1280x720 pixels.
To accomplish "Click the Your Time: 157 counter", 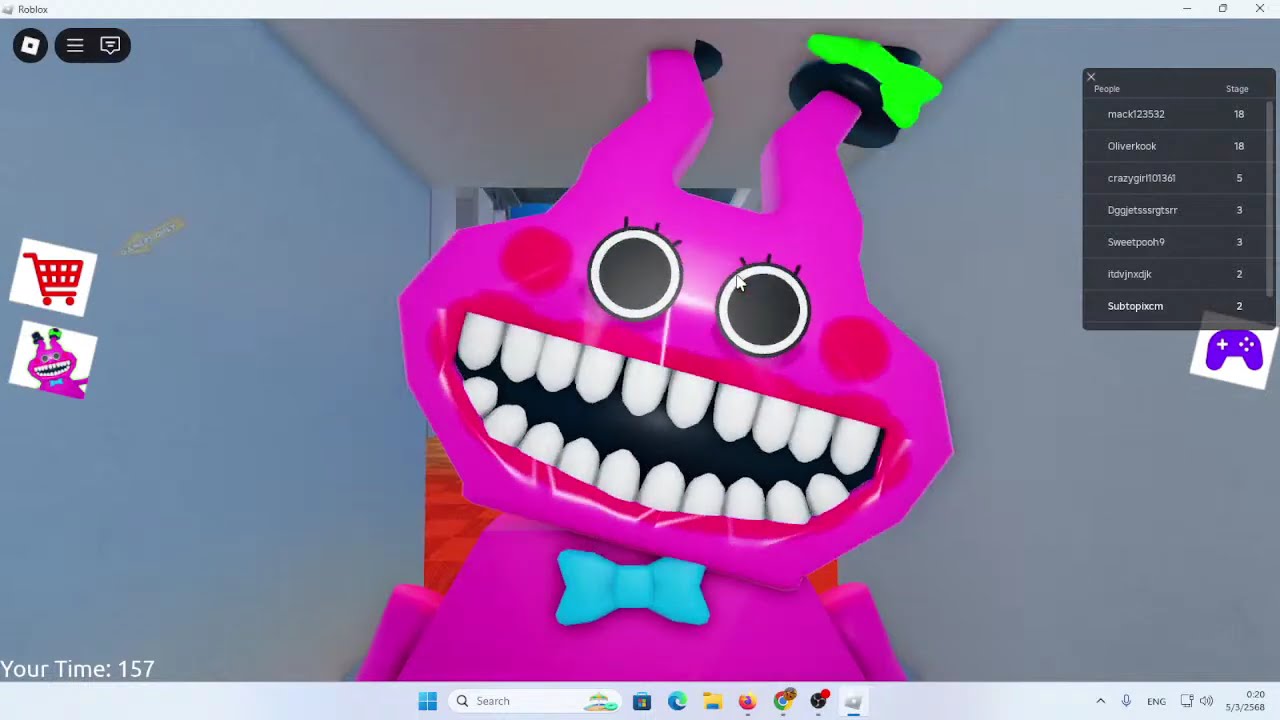I will tap(78, 669).
